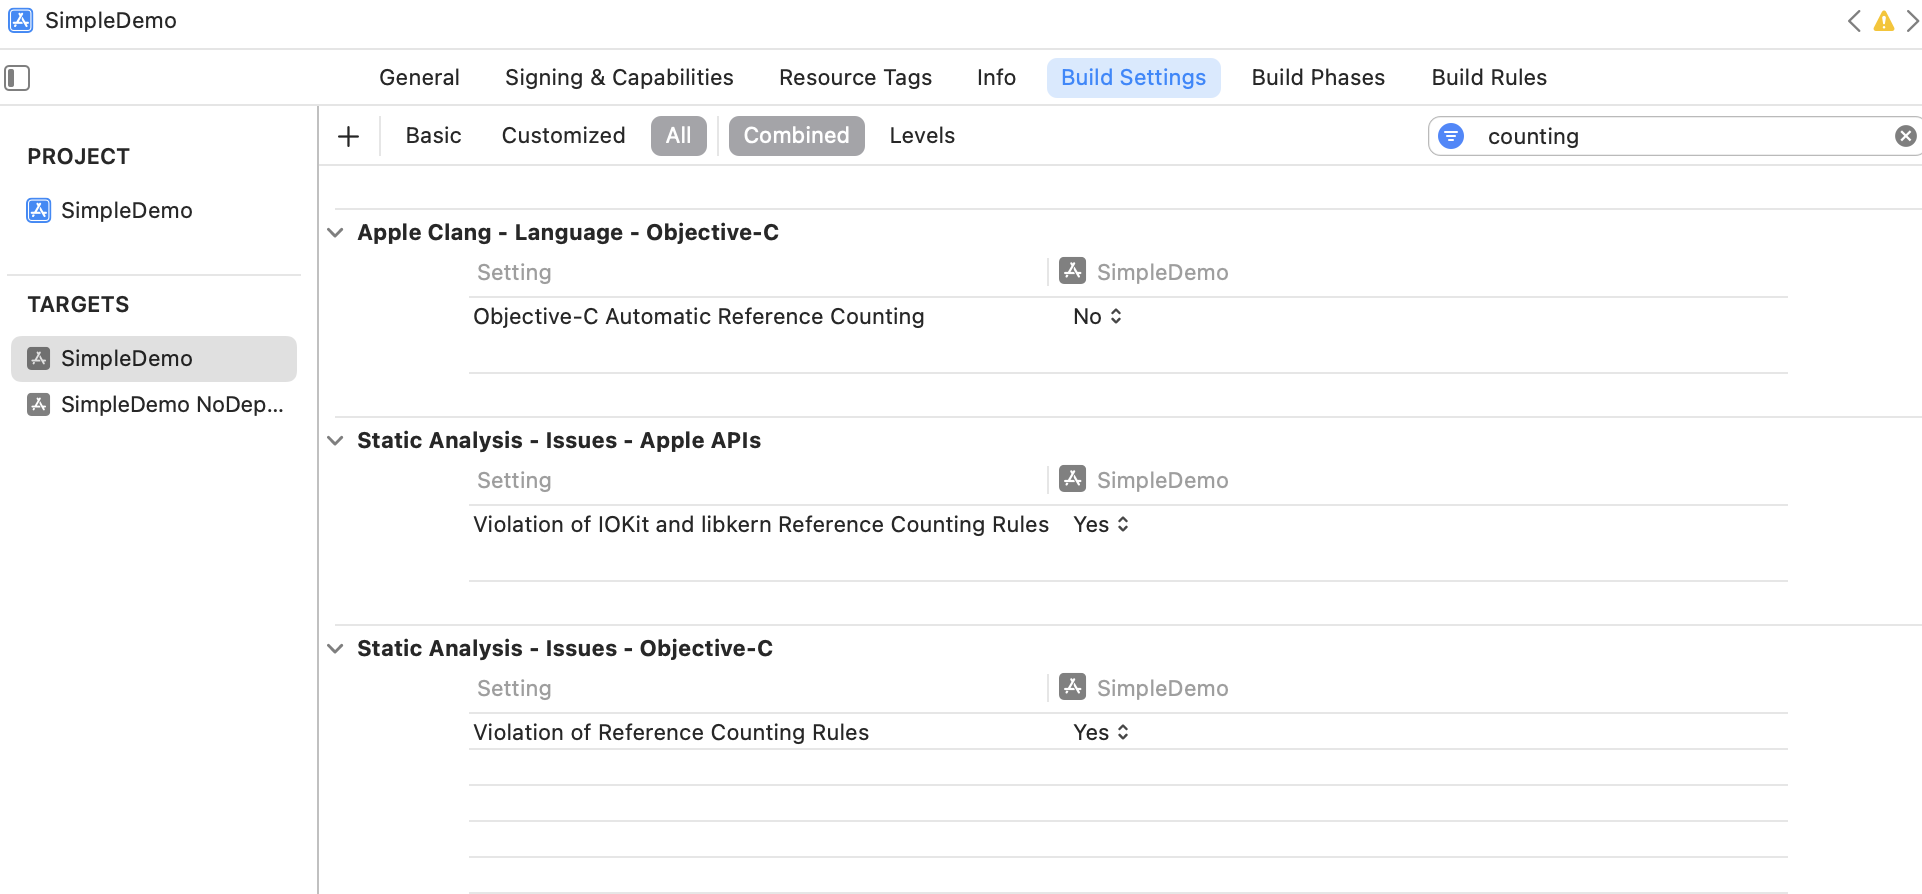This screenshot has width=1922, height=894.
Task: Clear the counting search text
Action: coord(1906,136)
